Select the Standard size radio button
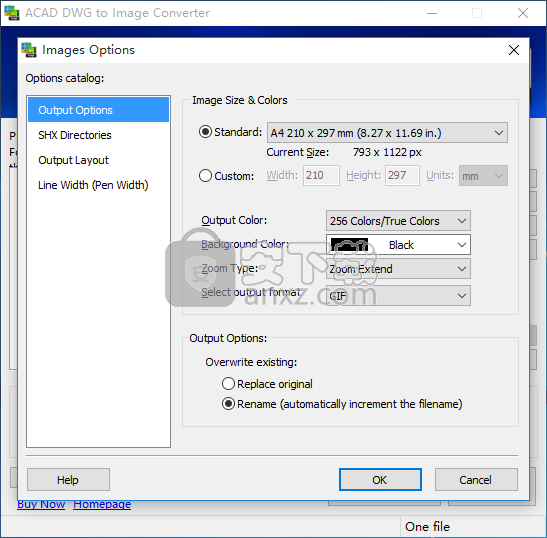 [x=205, y=132]
